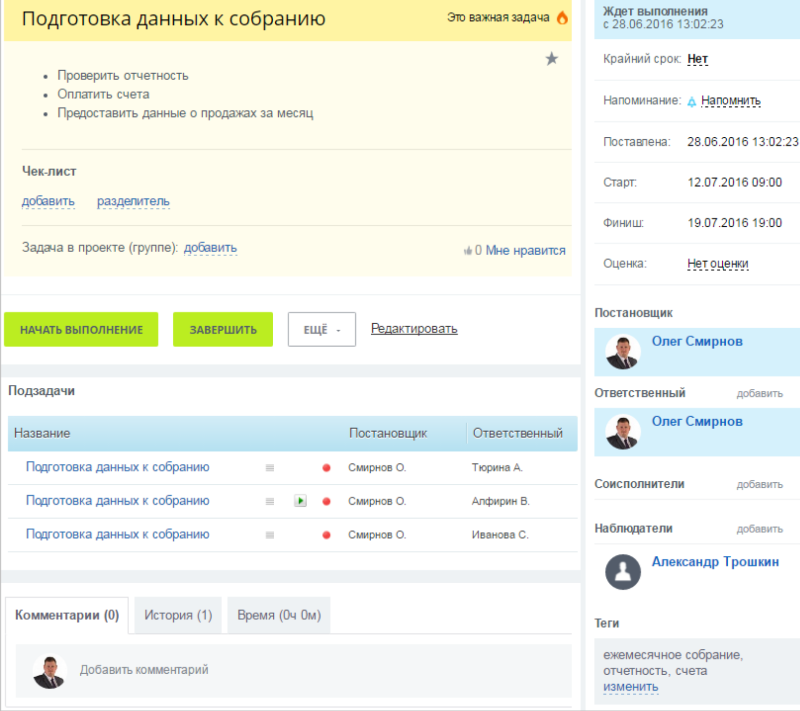Screen dimensions: 800x711
Task: Click the red status dot in Тюрина А. row
Action: [326, 468]
